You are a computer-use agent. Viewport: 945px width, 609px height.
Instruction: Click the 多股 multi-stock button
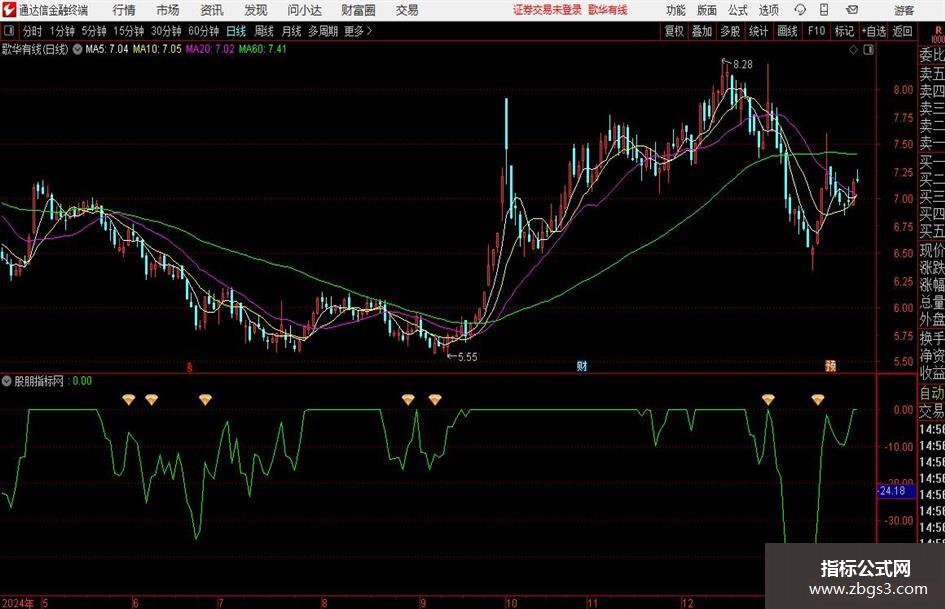pos(730,31)
